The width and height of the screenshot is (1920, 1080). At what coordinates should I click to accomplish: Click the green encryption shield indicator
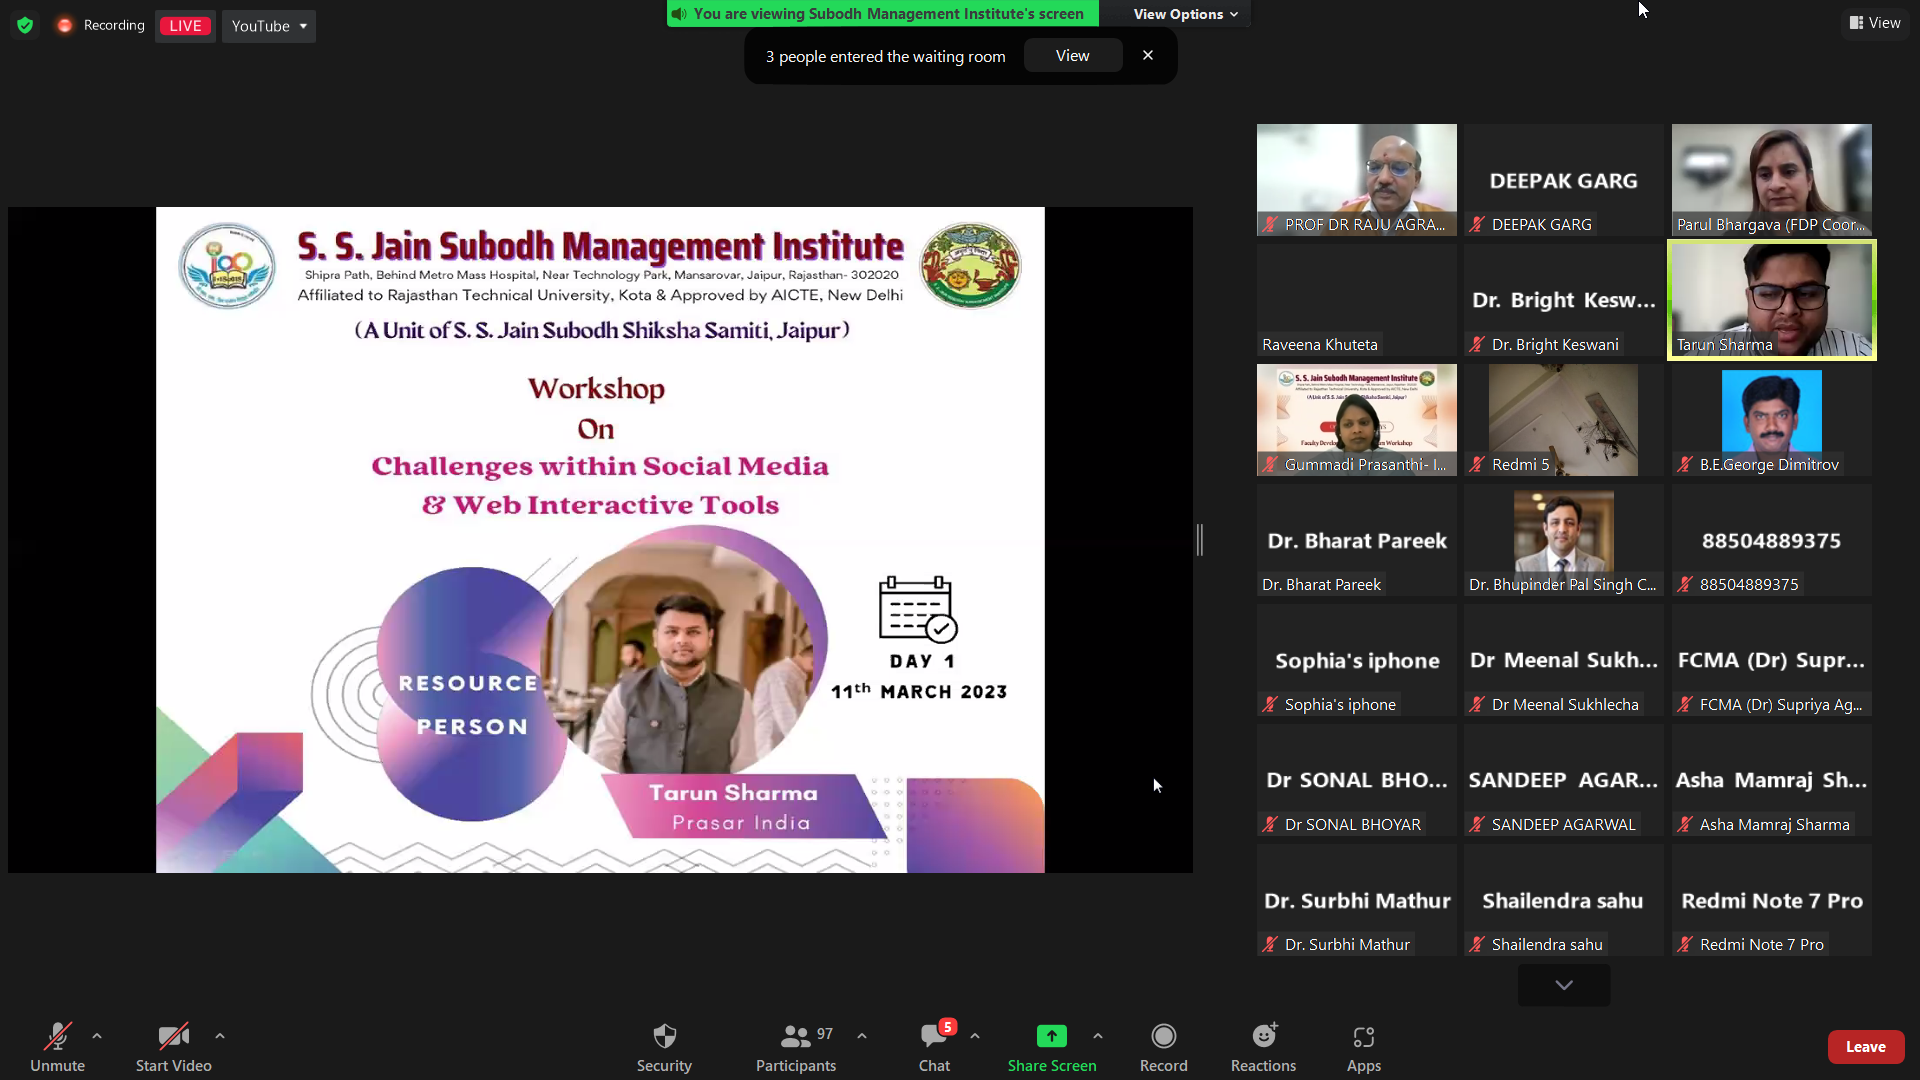point(24,25)
